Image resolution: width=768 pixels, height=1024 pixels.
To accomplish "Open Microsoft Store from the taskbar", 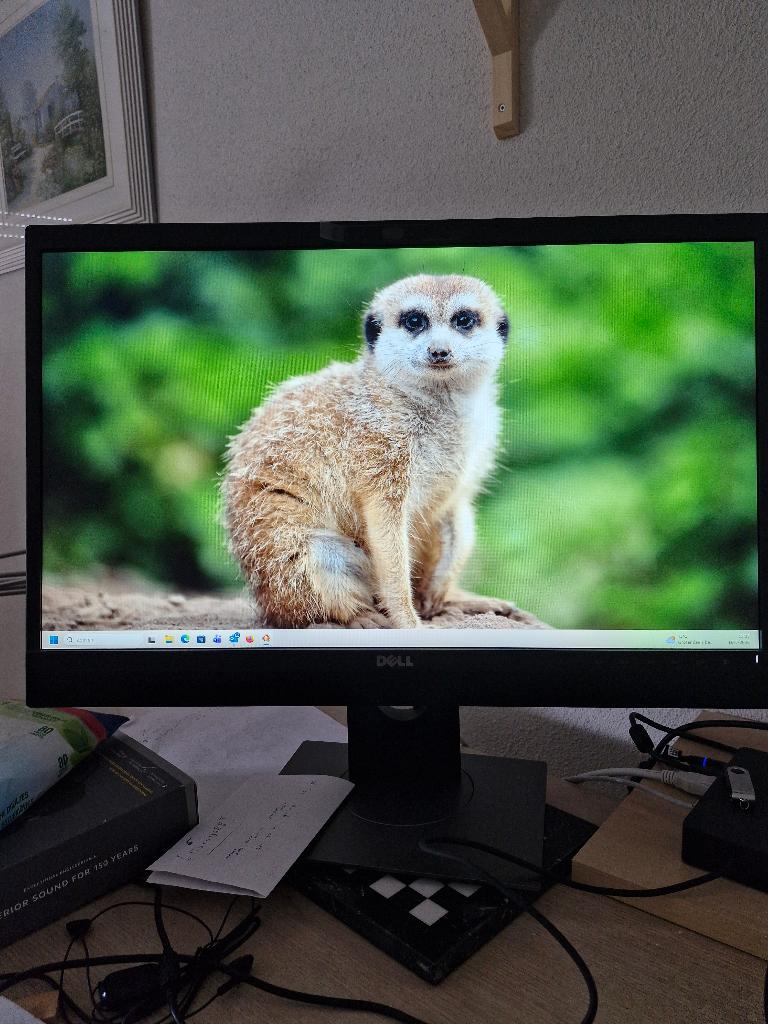I will click(x=201, y=639).
